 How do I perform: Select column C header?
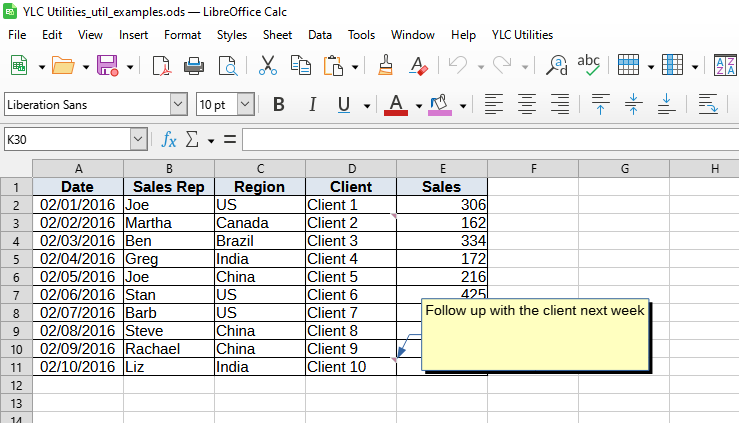coord(260,168)
